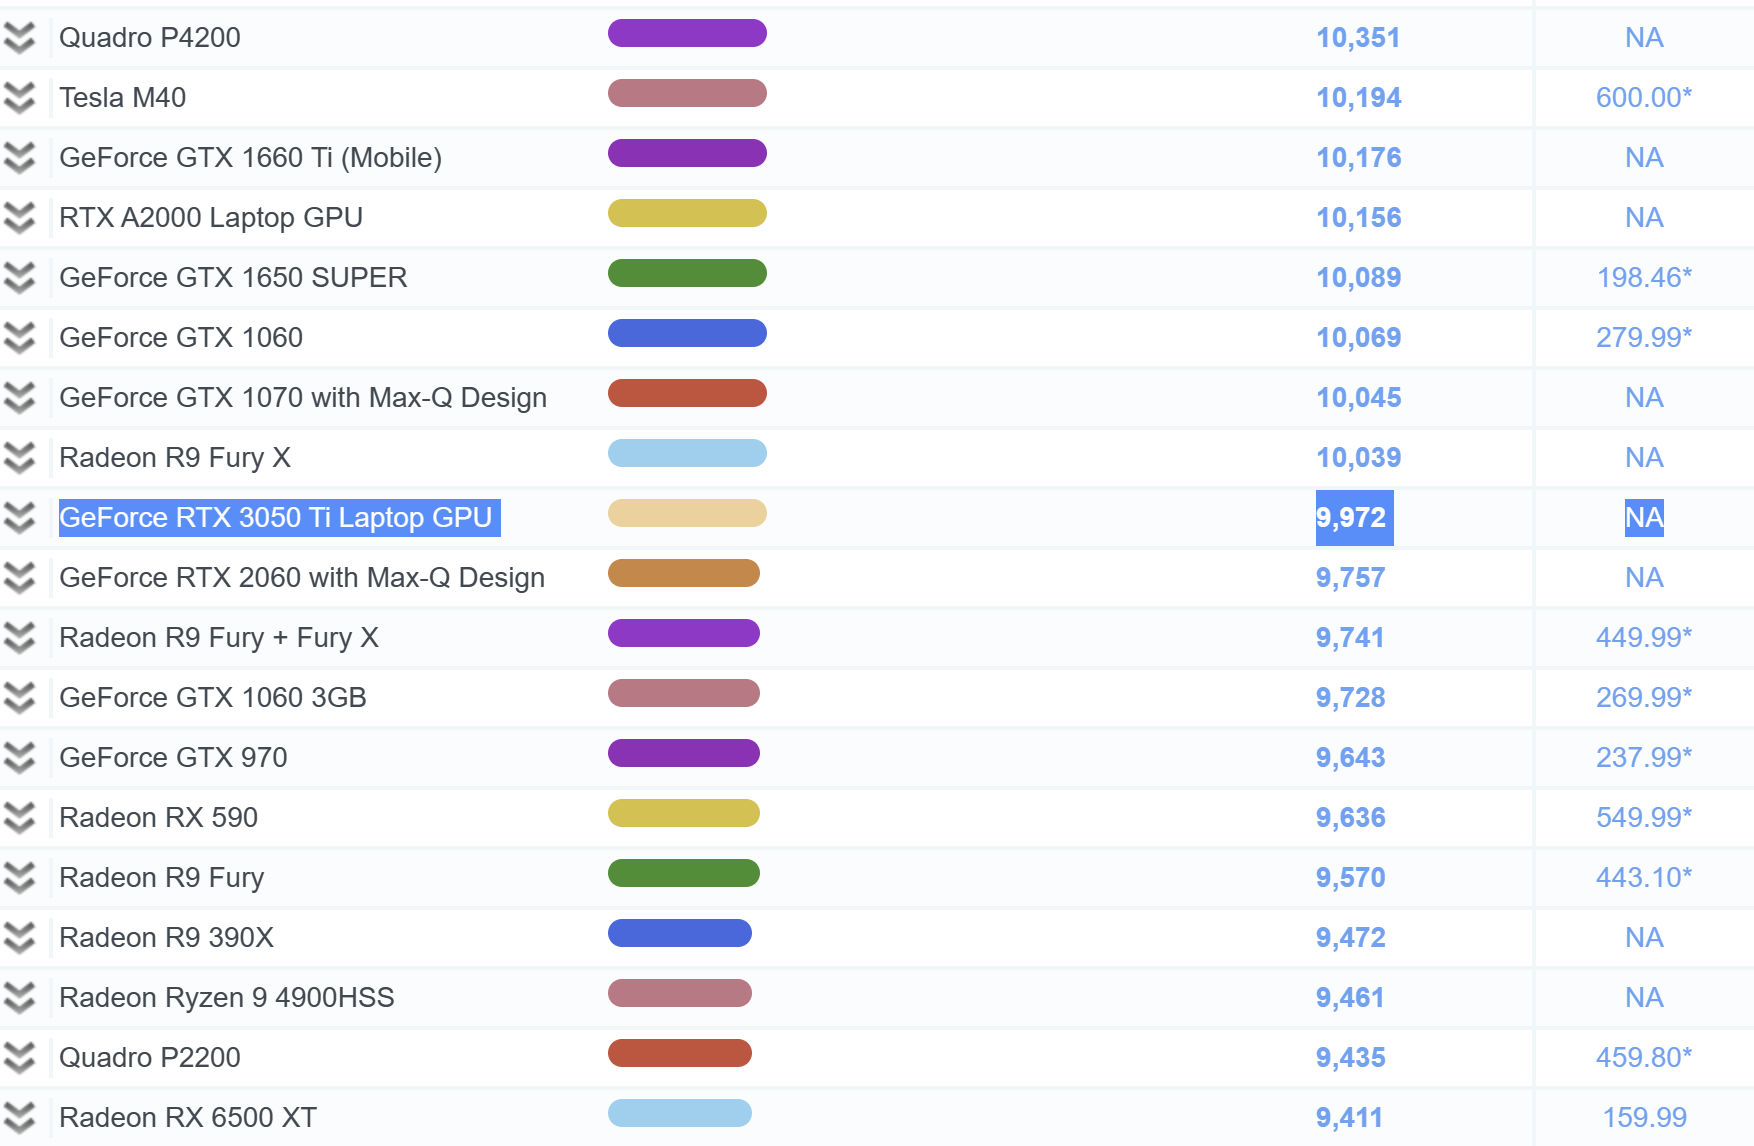Click the light blue bar for Radeon RX 6500 XT
This screenshot has height=1146, width=1754.
pos(680,1113)
